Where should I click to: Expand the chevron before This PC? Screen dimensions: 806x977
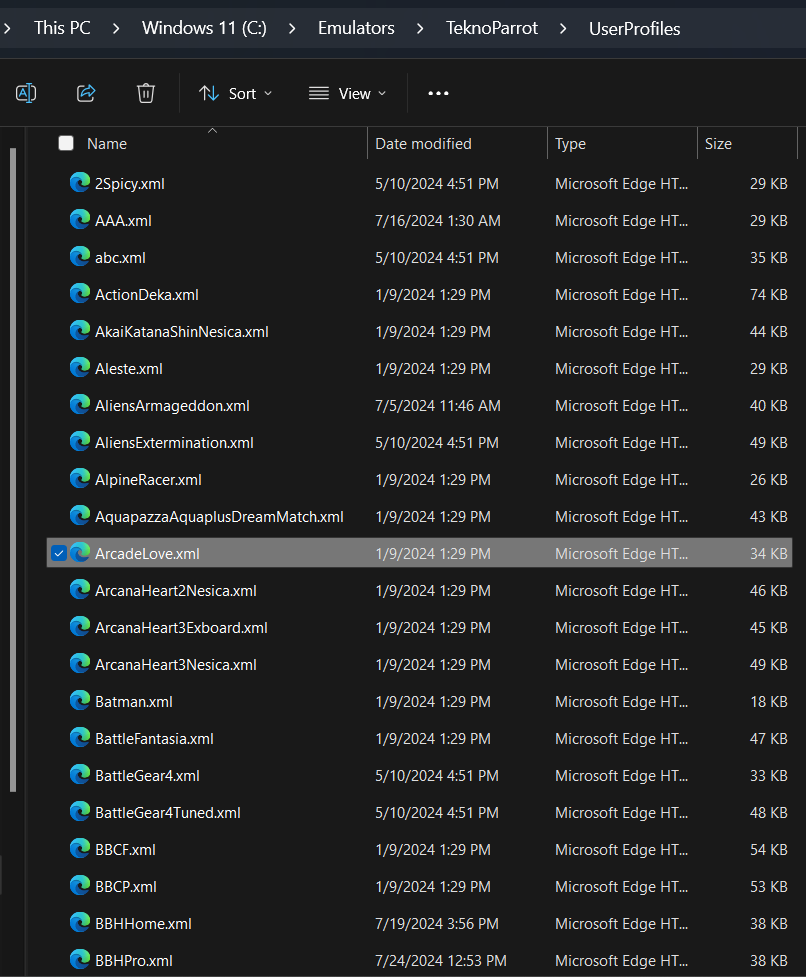pos(7,29)
